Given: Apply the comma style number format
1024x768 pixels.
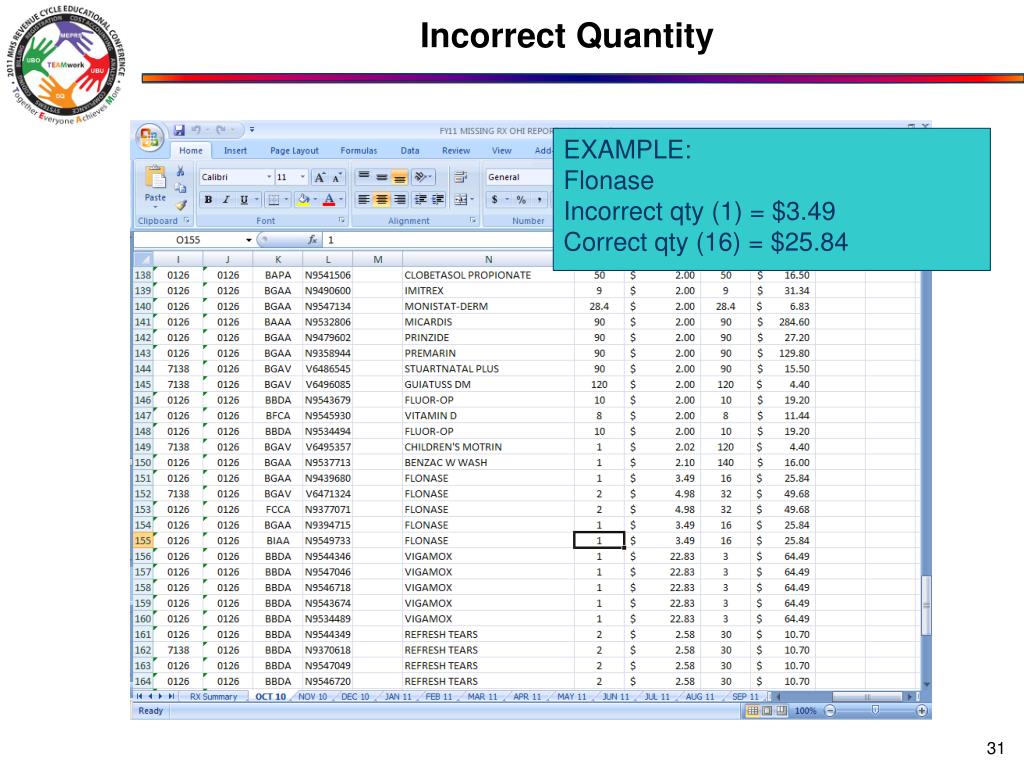Looking at the screenshot, I should pyautogui.click(x=539, y=200).
